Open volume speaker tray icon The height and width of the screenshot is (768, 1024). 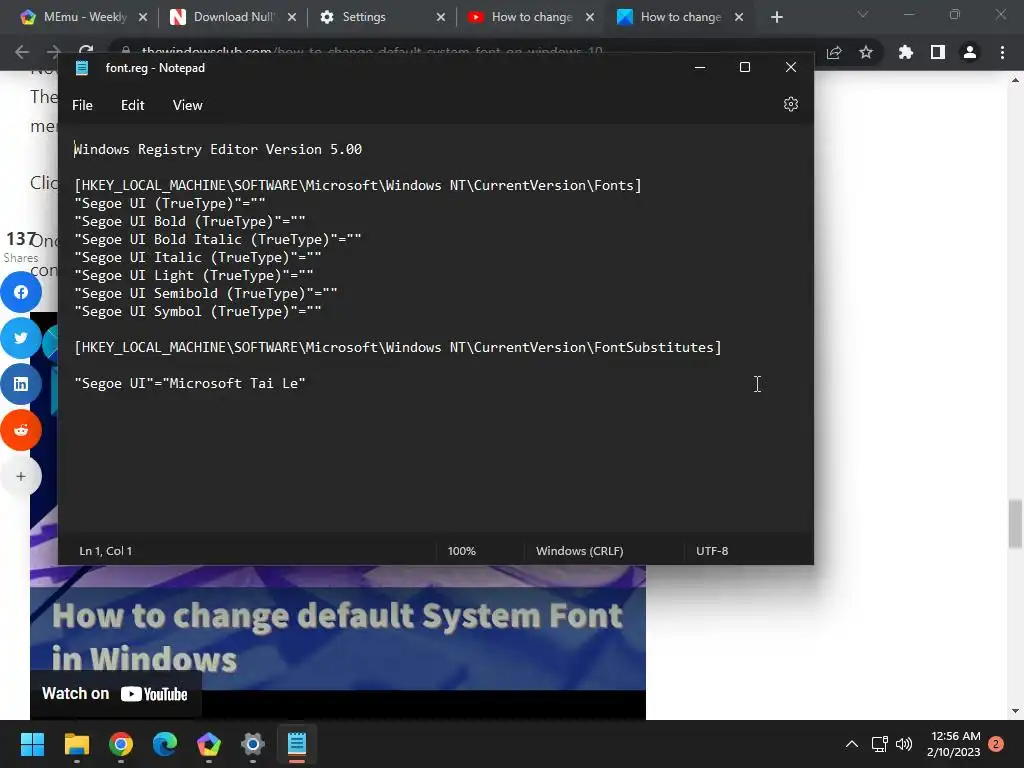[904, 744]
